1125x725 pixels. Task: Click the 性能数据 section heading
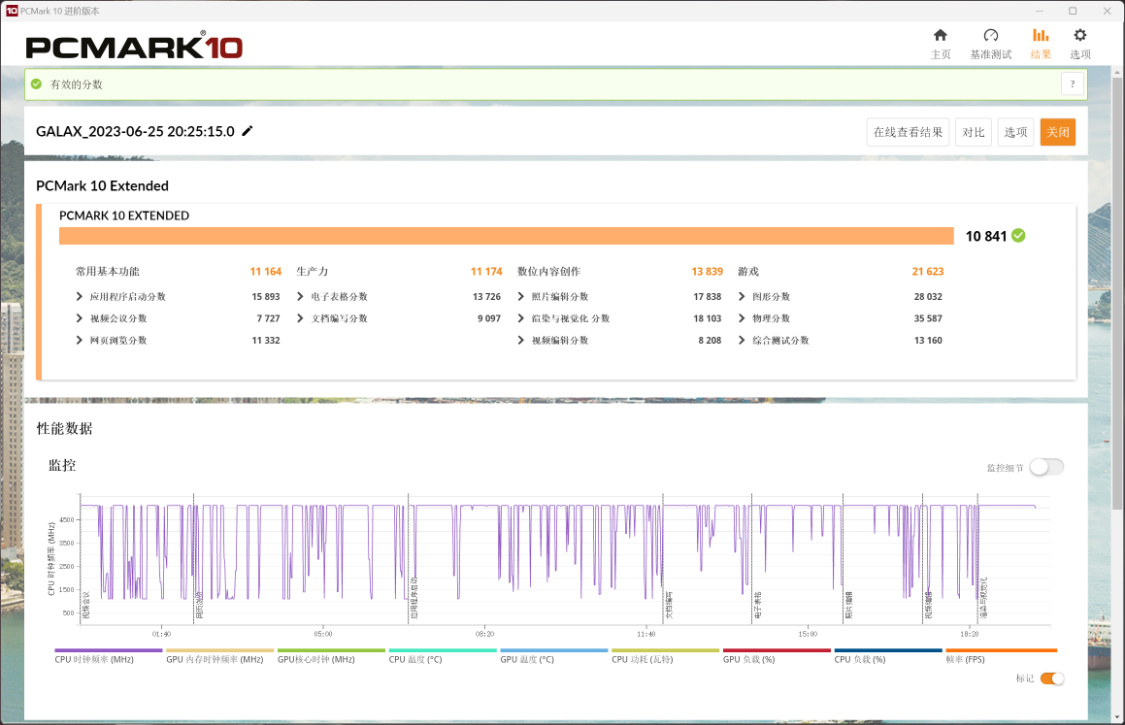pos(65,429)
